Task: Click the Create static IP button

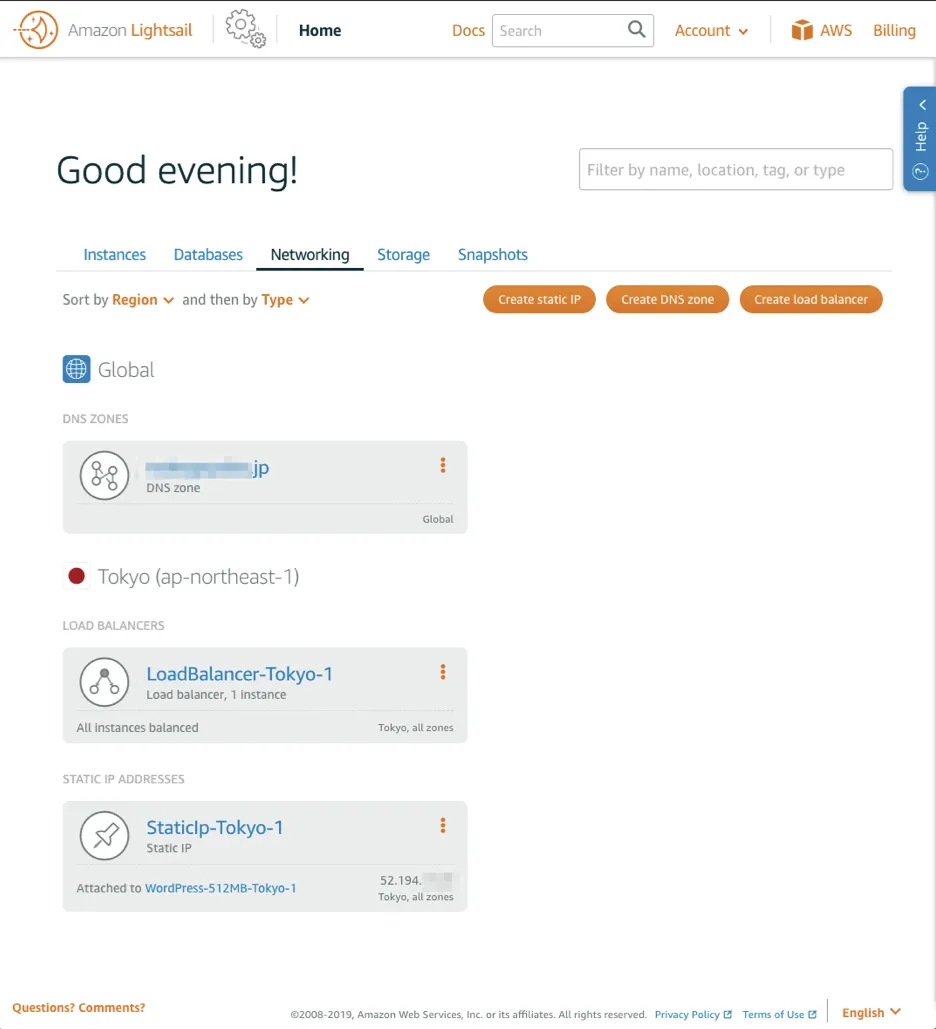Action: point(539,300)
